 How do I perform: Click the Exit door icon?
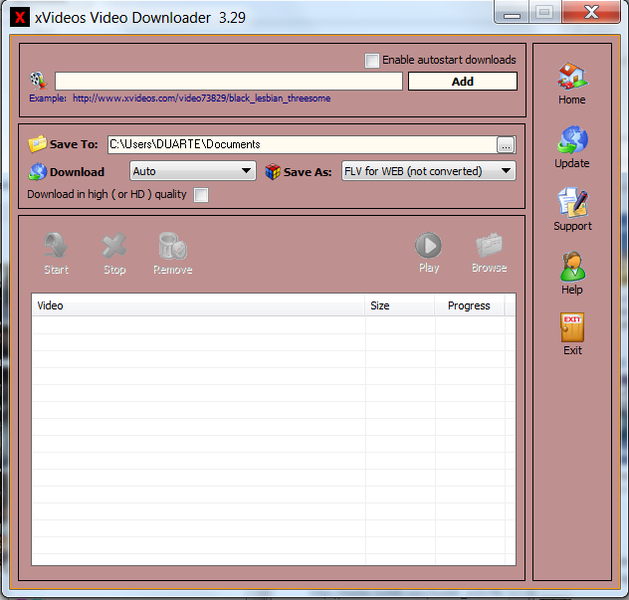572,326
